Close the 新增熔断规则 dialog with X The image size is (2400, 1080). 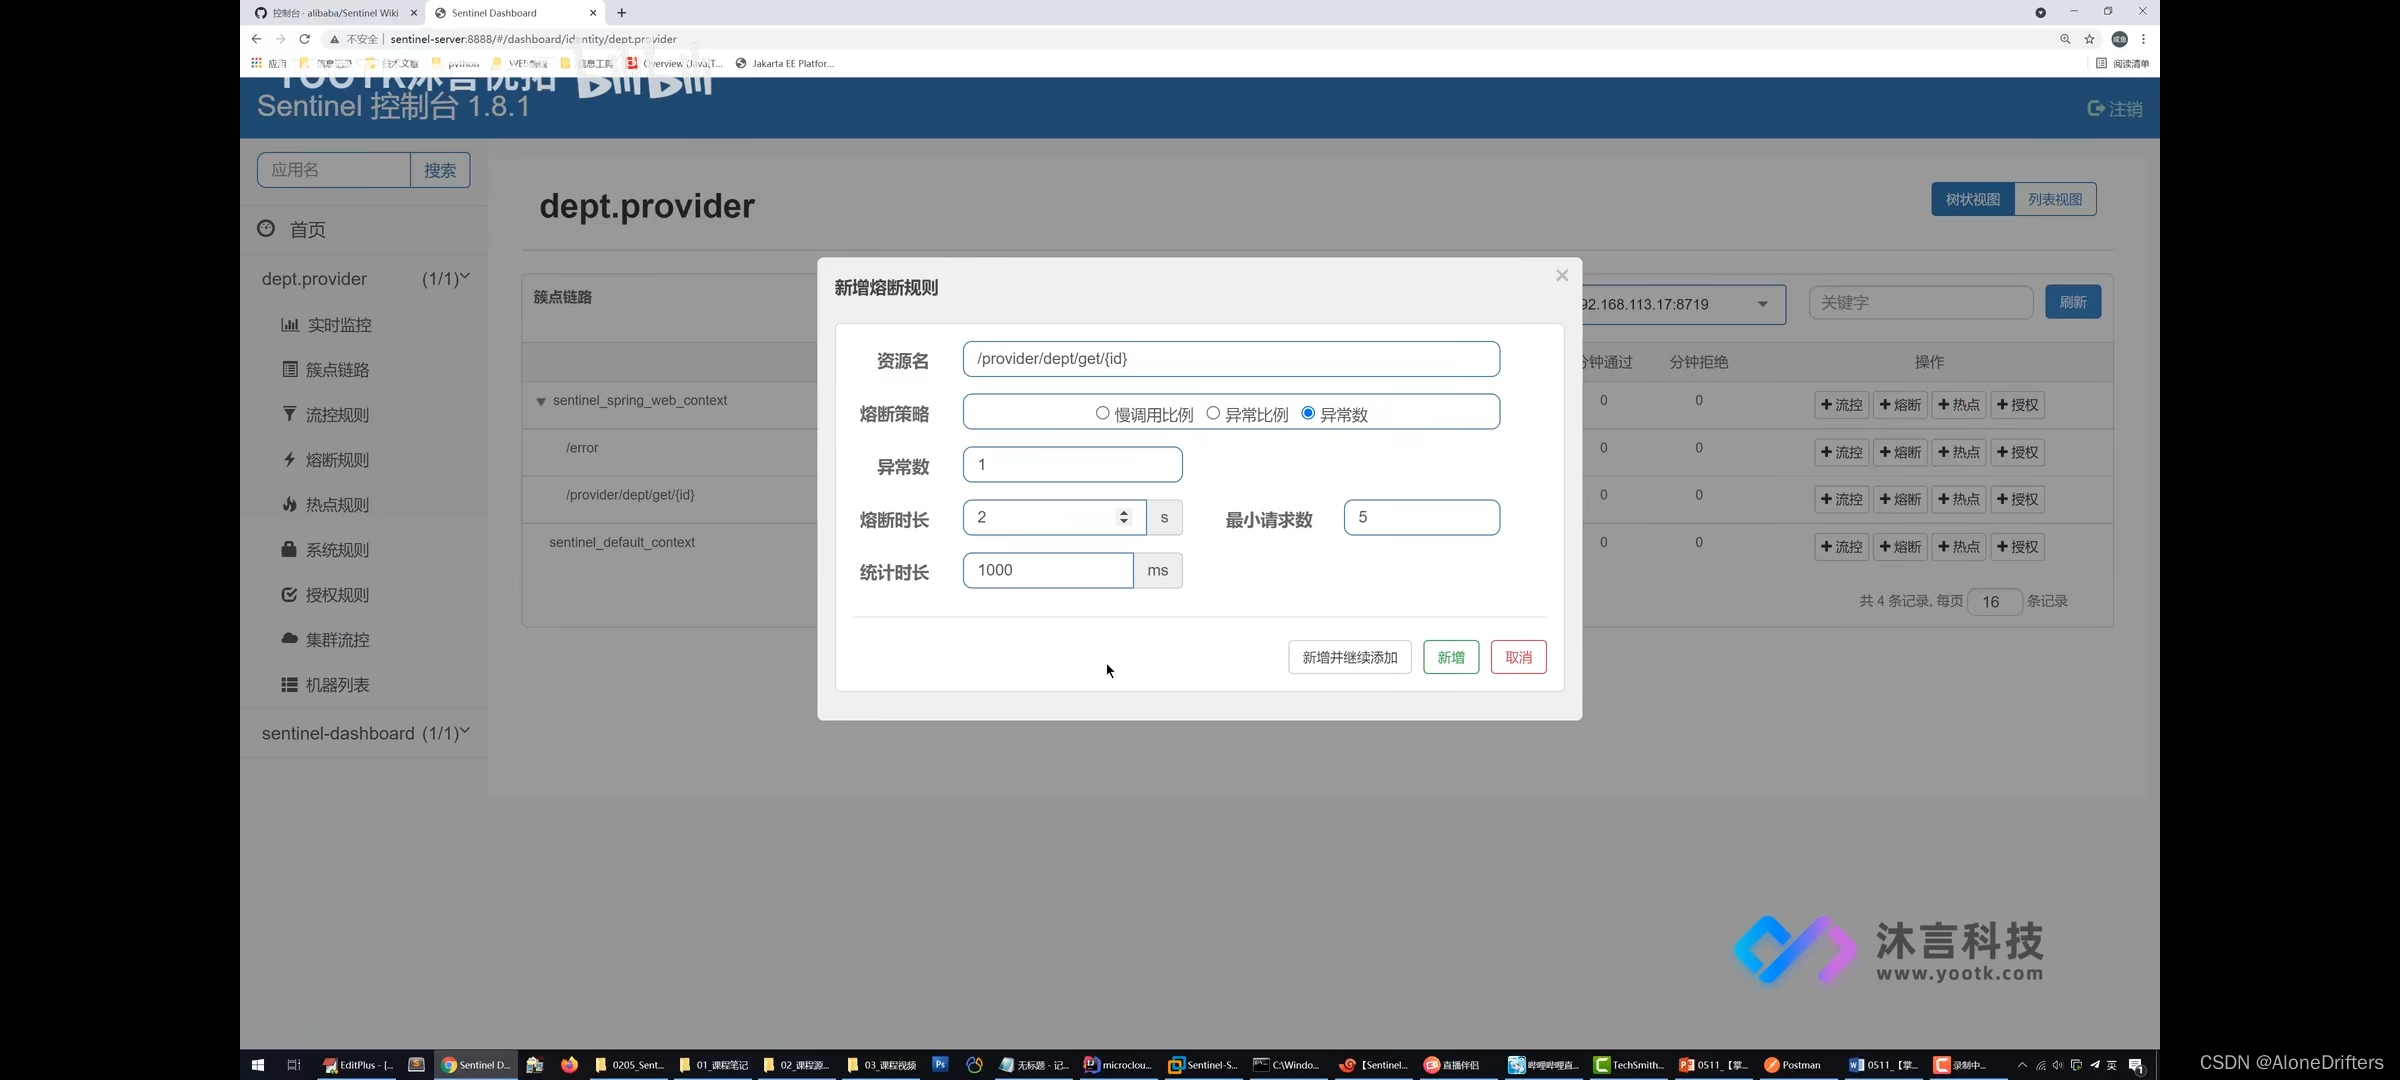[x=1562, y=276]
